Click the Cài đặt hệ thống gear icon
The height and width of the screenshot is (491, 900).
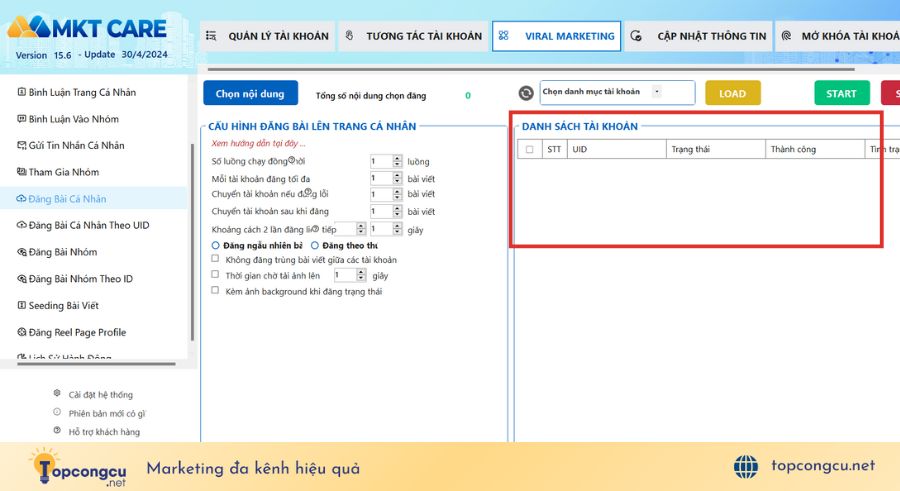point(57,393)
